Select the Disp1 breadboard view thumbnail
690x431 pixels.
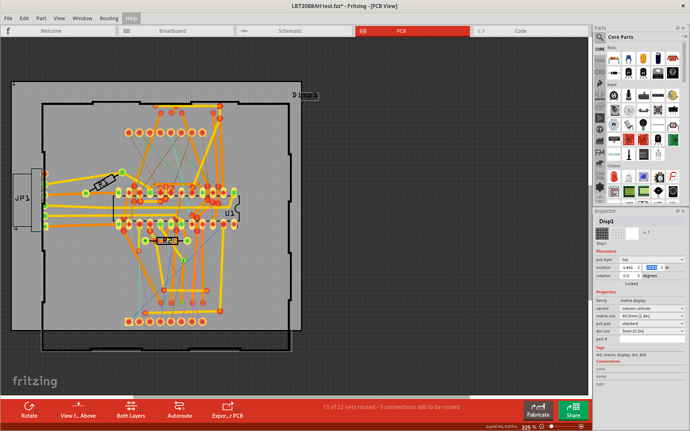602,233
